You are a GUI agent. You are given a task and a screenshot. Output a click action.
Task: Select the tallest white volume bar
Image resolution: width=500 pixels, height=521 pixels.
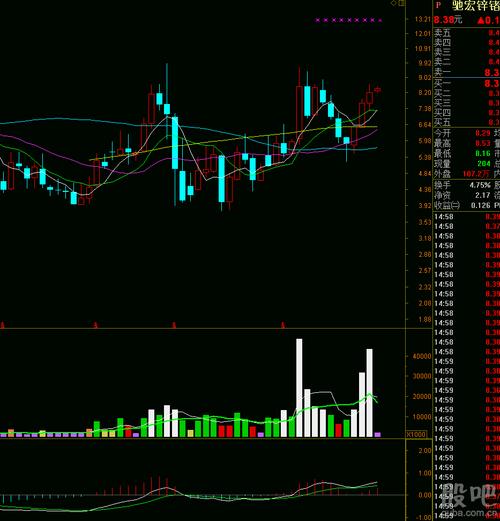299,388
